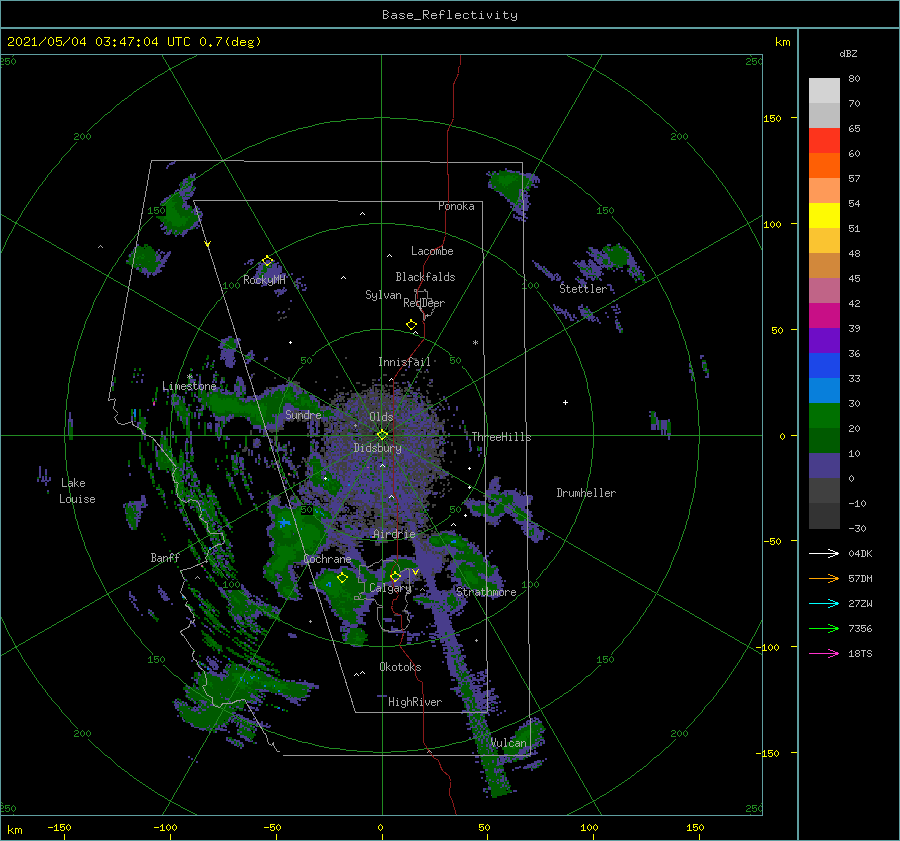Click the dBZ legend heading
The height and width of the screenshot is (841, 900).
(848, 53)
